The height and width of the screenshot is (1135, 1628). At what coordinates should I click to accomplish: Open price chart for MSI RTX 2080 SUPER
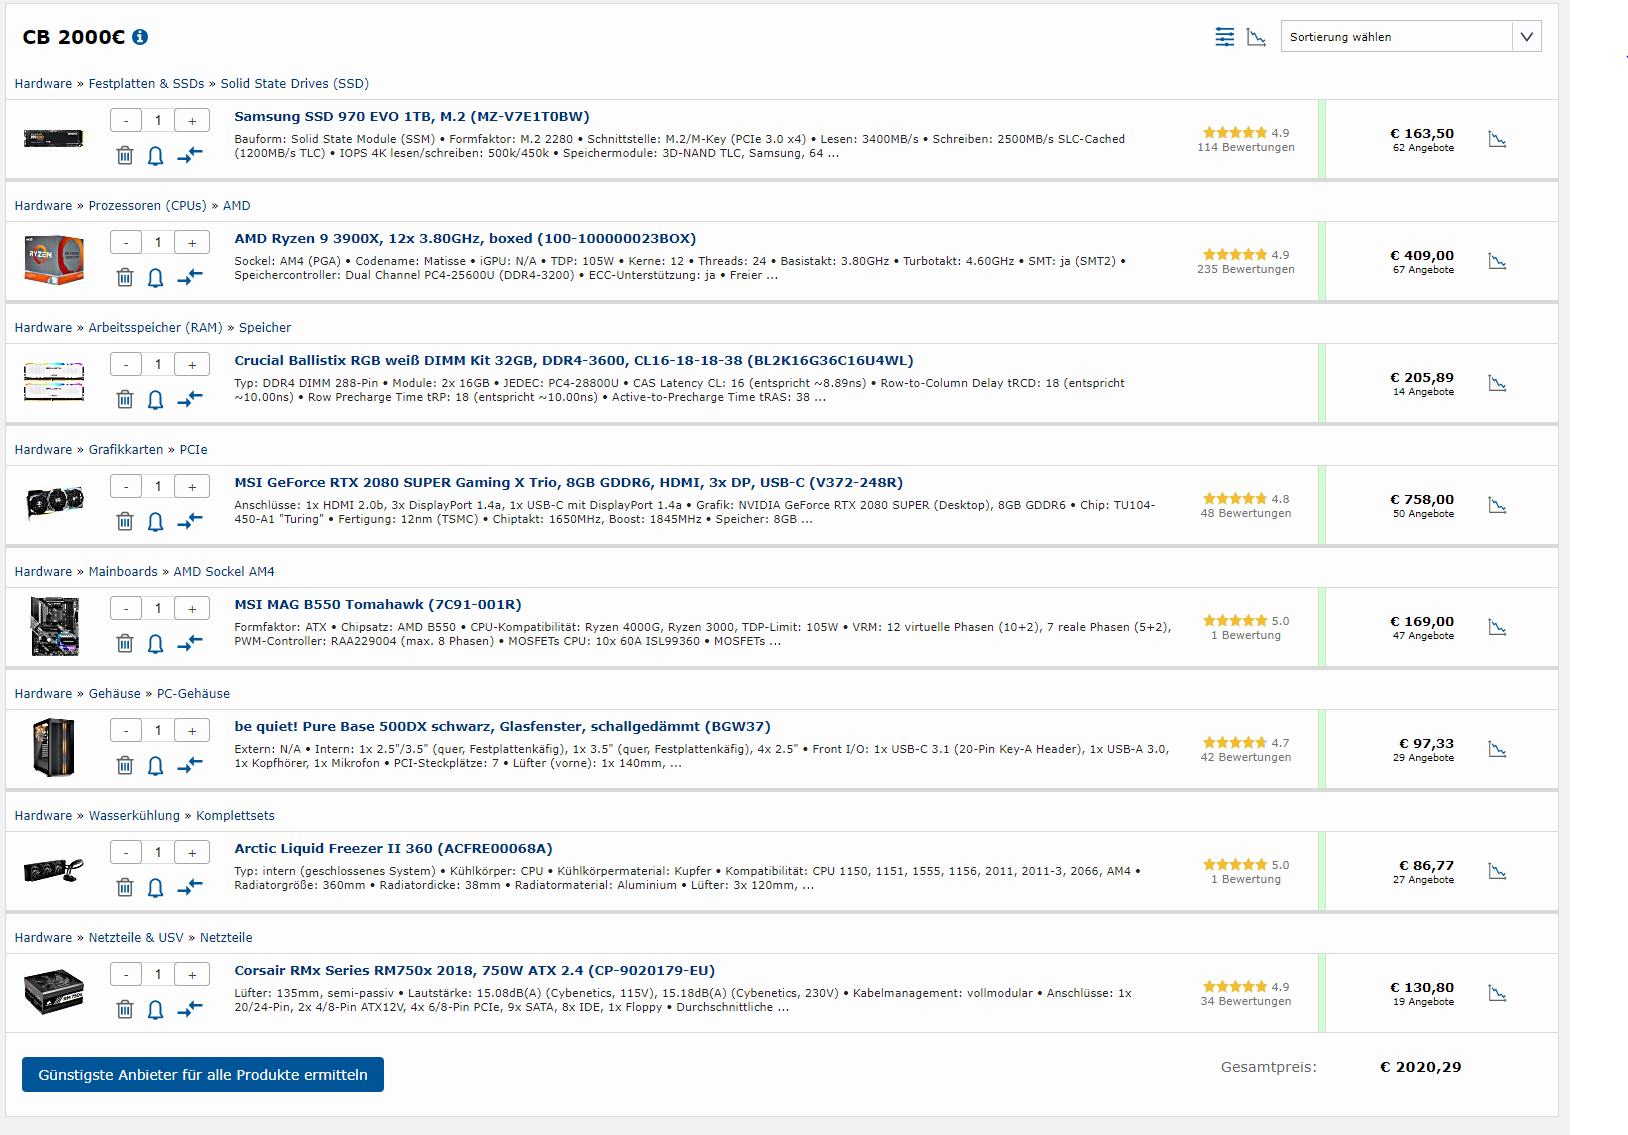pyautogui.click(x=1497, y=505)
